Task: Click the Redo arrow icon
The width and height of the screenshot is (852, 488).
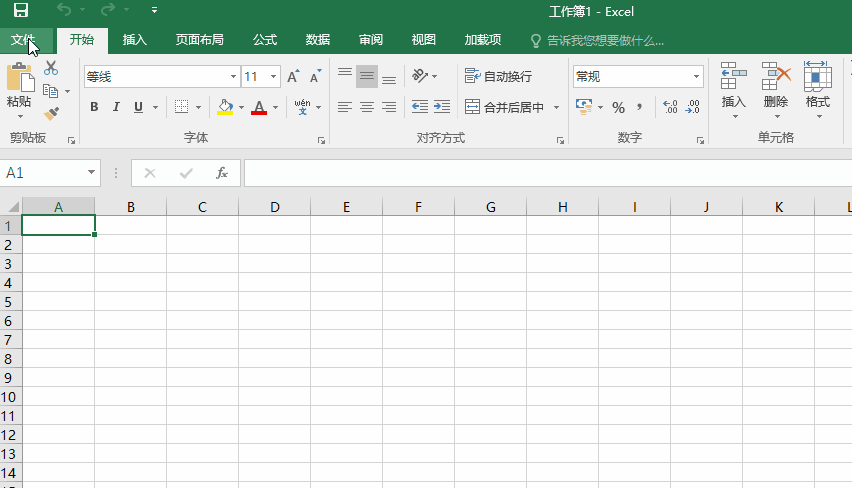Action: 108,9
